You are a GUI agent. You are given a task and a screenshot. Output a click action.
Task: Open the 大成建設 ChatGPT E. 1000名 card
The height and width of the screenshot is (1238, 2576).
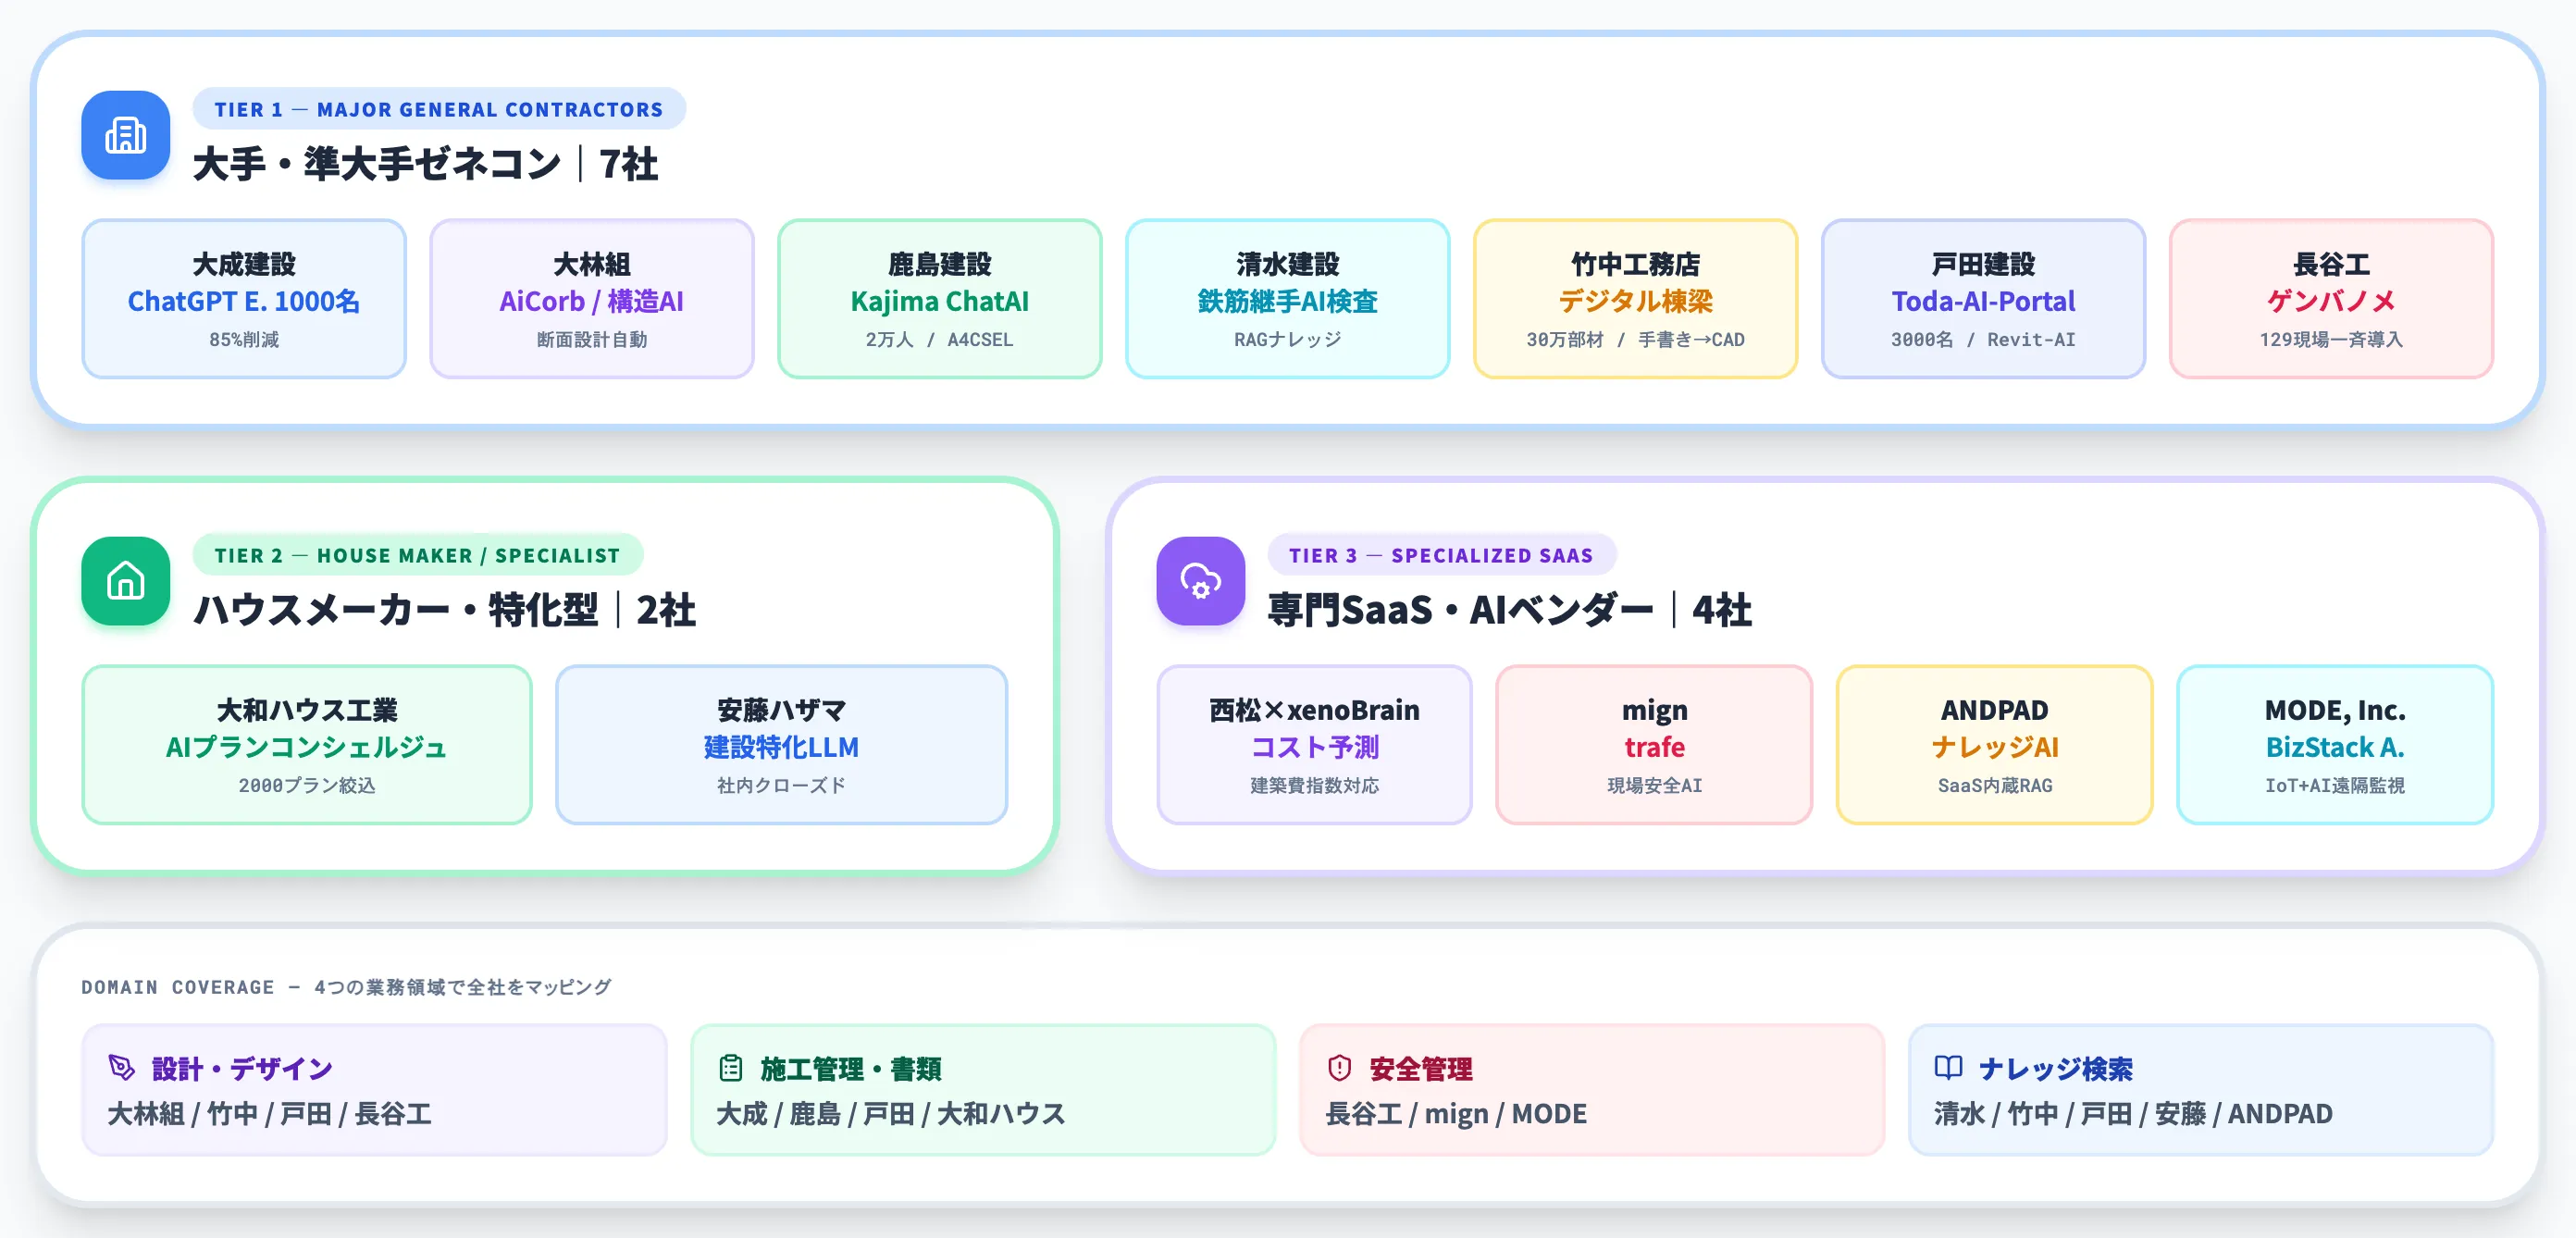(244, 299)
